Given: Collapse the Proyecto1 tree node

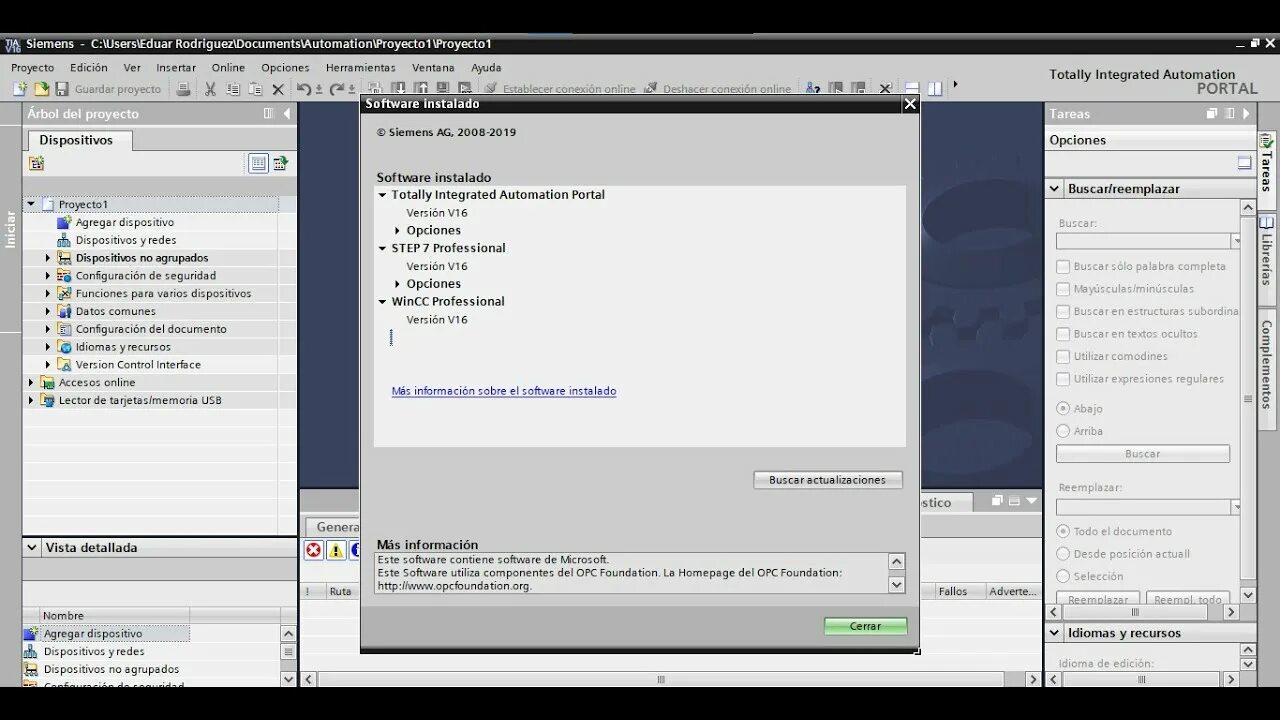Looking at the screenshot, I should pyautogui.click(x=31, y=204).
